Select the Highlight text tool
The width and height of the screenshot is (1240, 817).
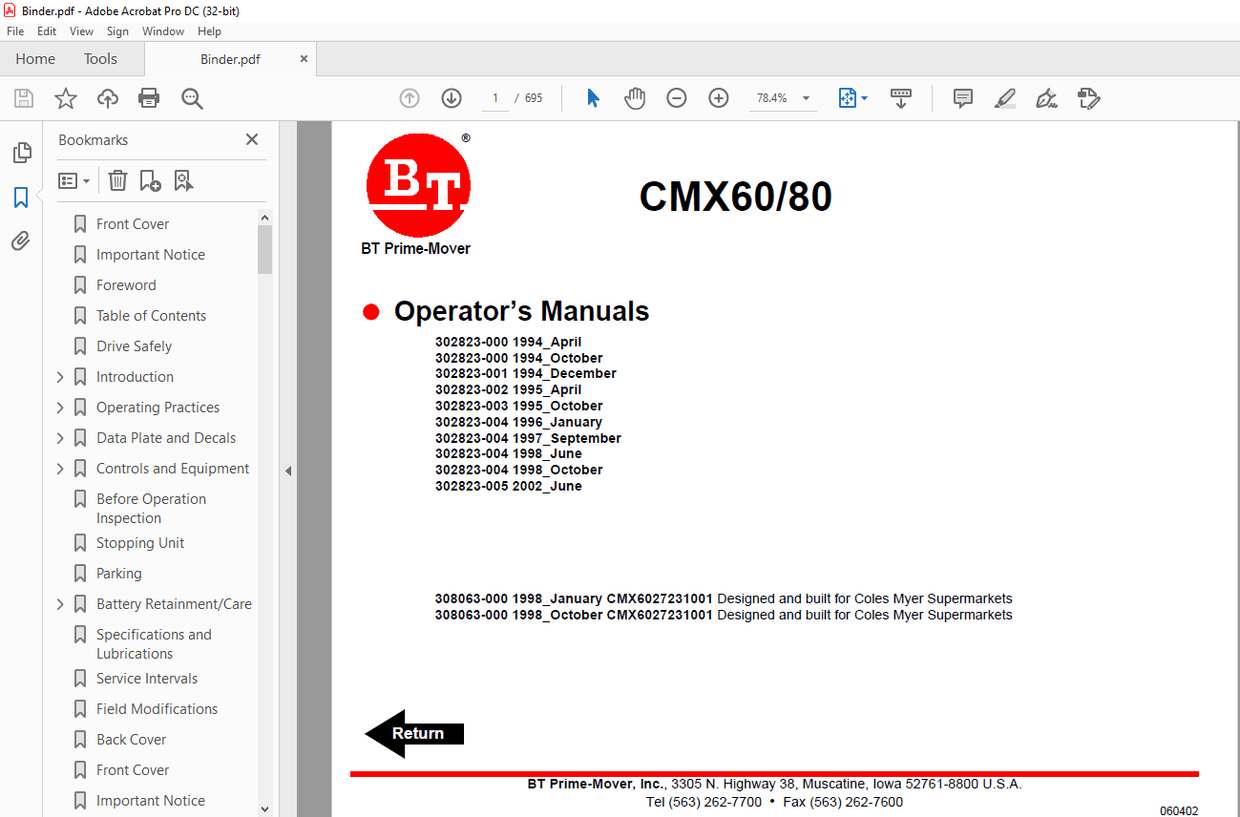click(1004, 98)
